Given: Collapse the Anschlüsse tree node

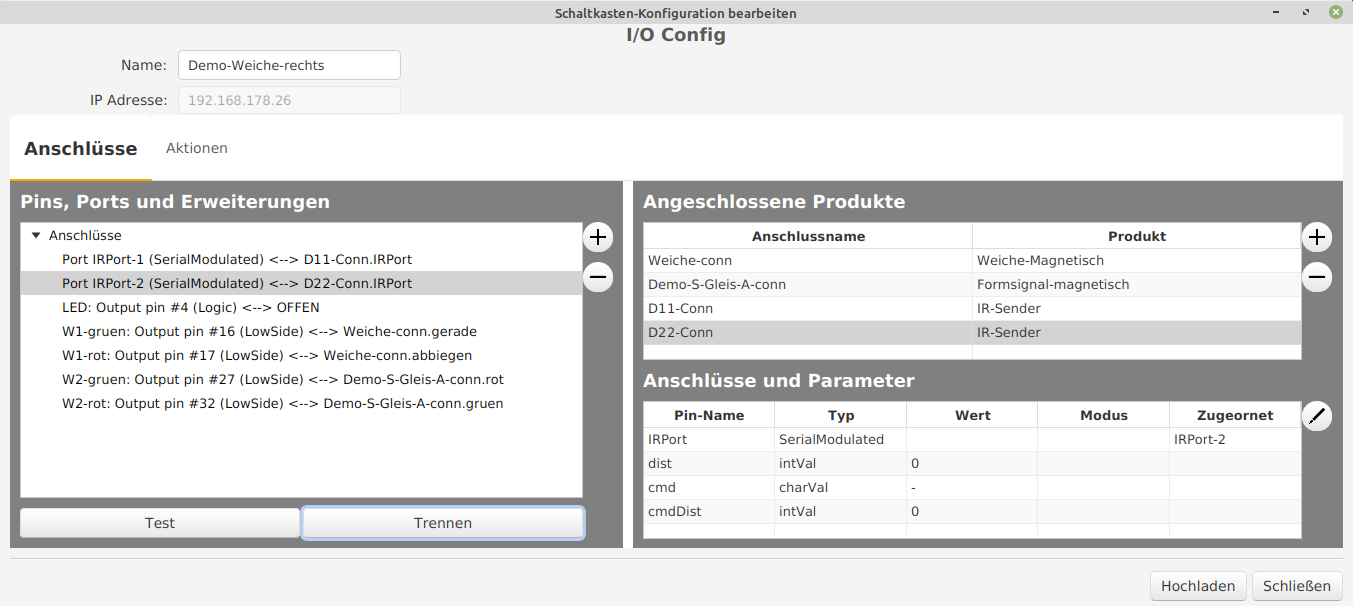Looking at the screenshot, I should tap(37, 235).
